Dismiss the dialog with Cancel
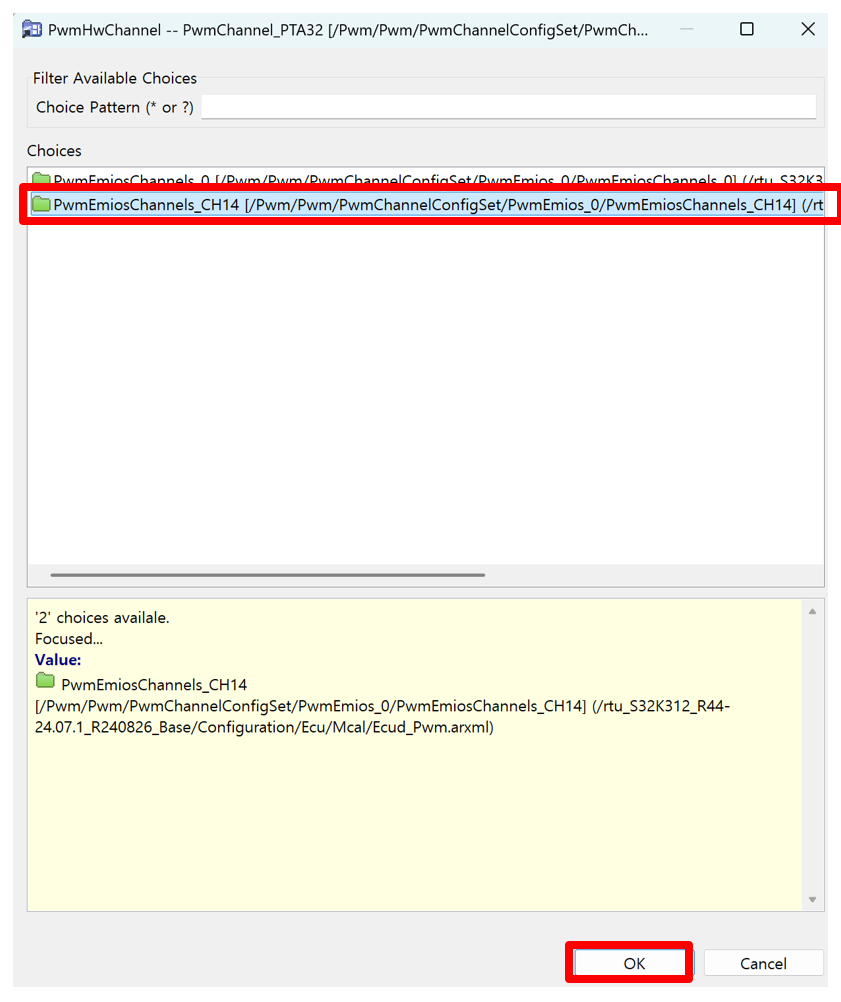This screenshot has height=1002, width=841. (763, 963)
